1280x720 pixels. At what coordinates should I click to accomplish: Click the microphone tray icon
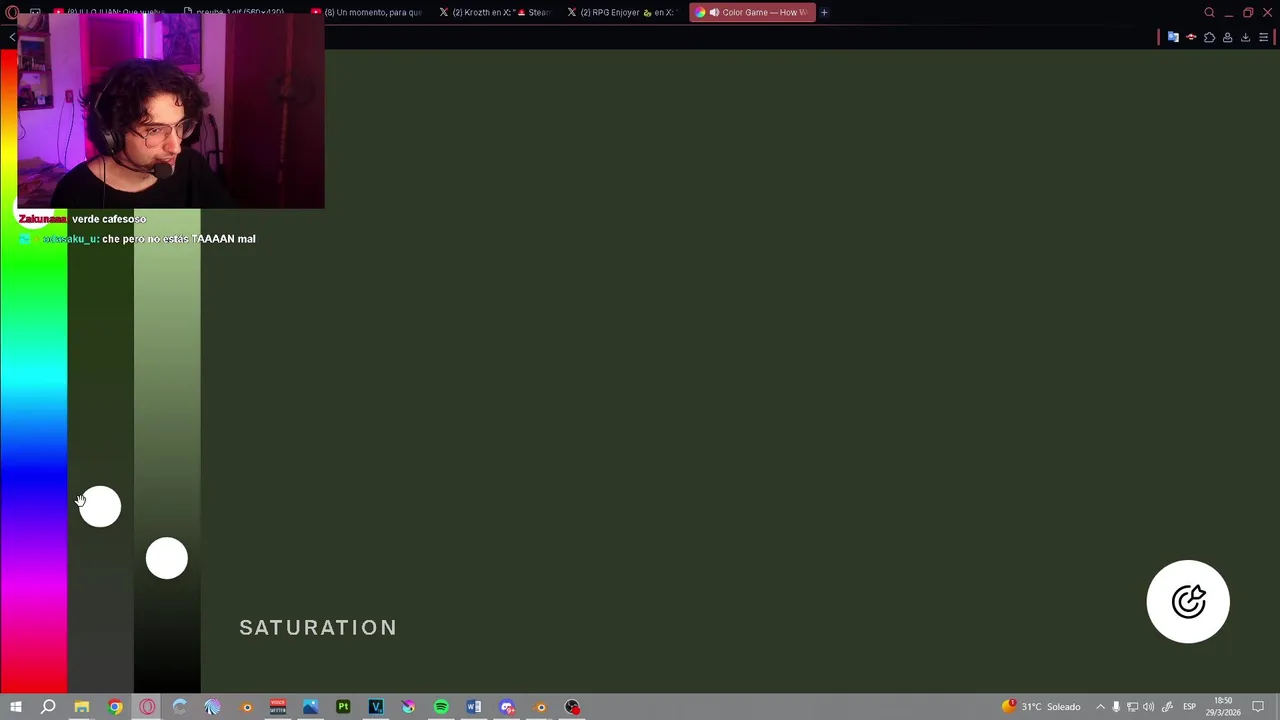(x=1116, y=707)
